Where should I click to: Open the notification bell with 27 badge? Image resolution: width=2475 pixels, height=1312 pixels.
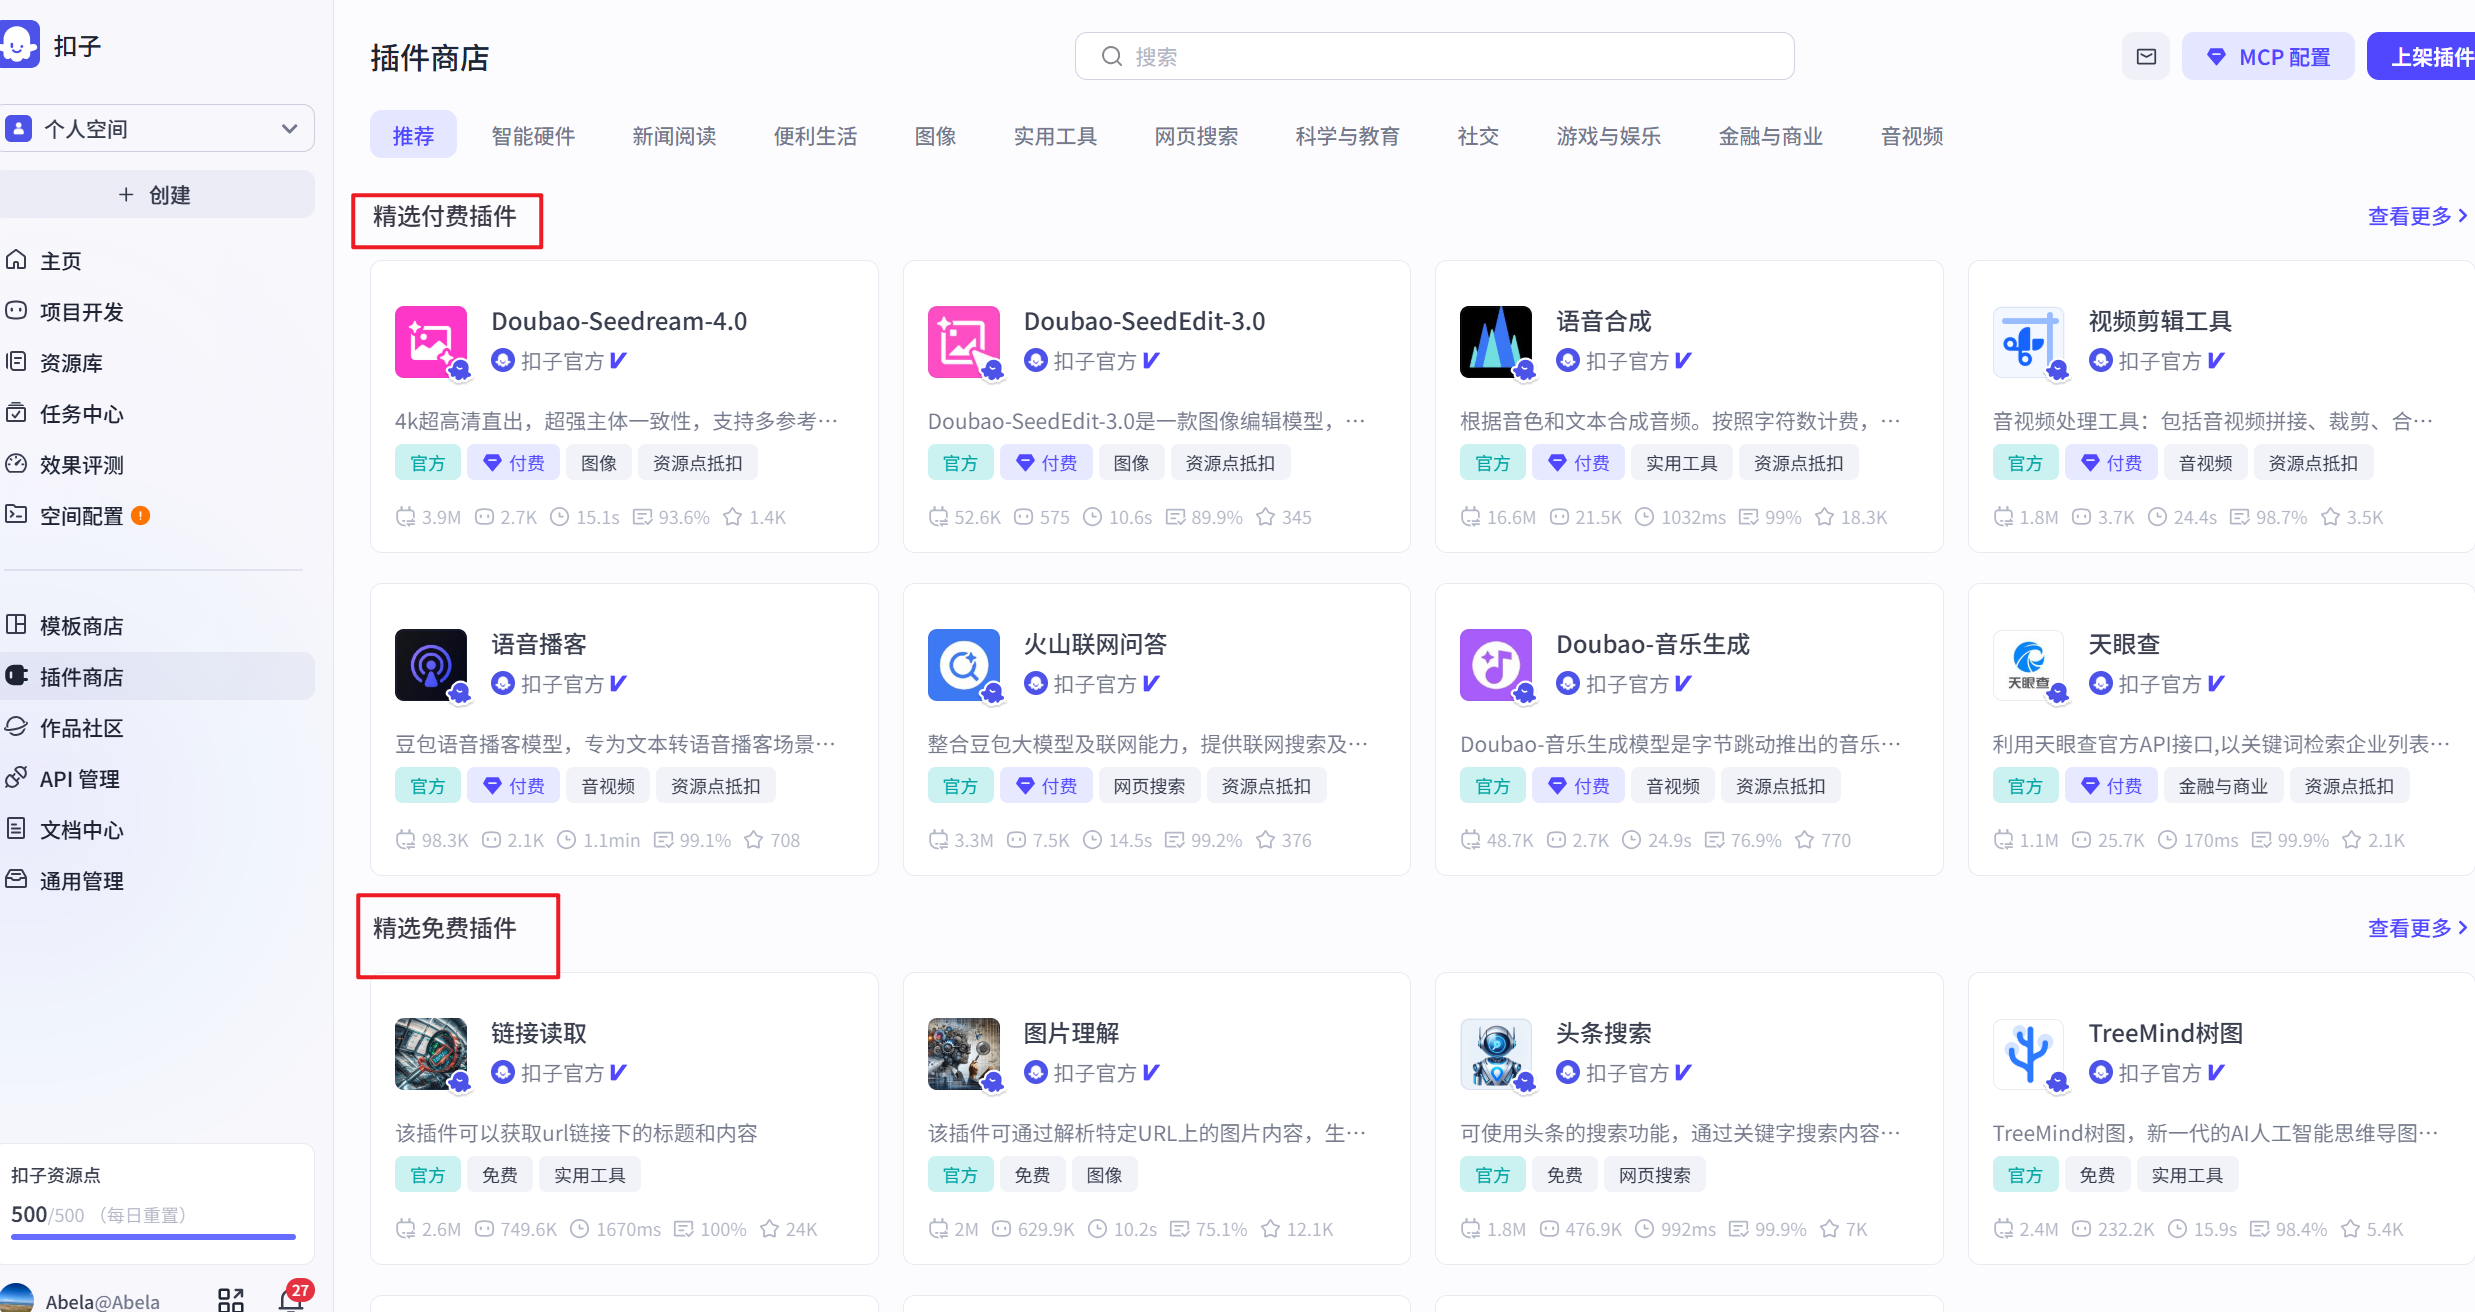(290, 1298)
